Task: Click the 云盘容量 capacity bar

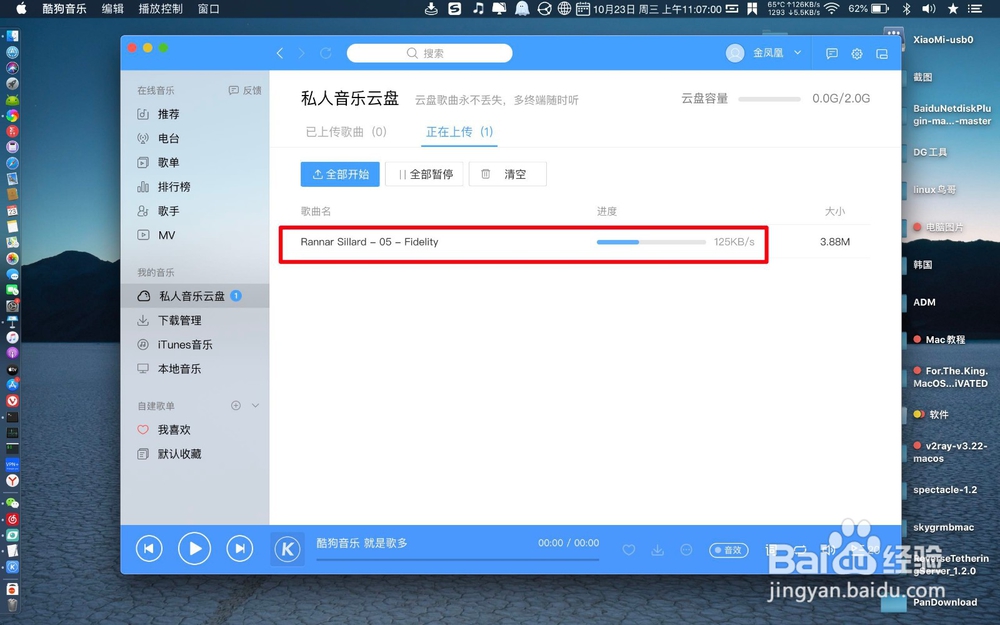Action: coord(769,99)
